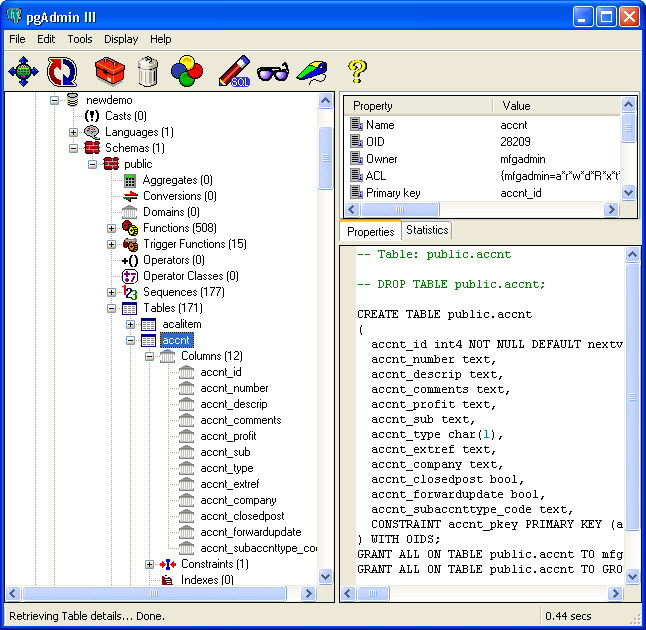The width and height of the screenshot is (646, 630).
Task: Click the Operator Classes icon
Action: click(x=130, y=276)
